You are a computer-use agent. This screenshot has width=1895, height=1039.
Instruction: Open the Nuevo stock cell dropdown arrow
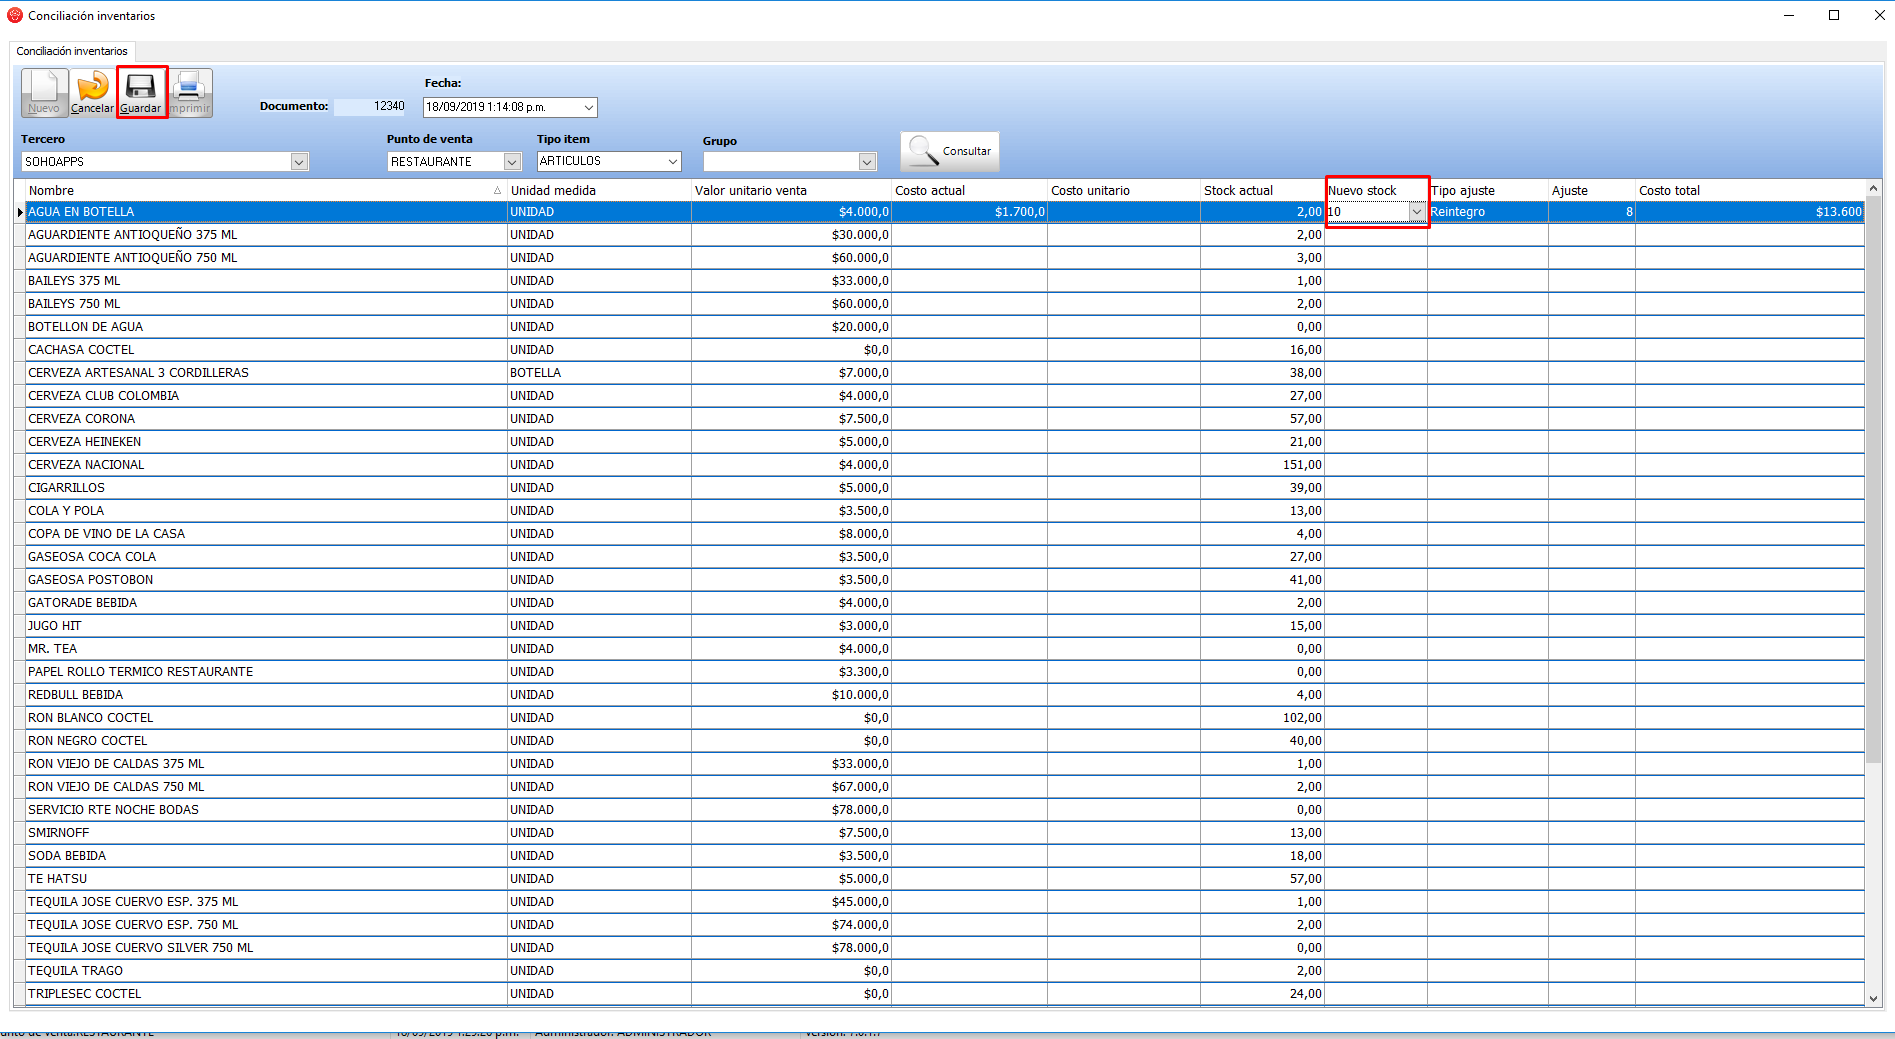click(1416, 212)
